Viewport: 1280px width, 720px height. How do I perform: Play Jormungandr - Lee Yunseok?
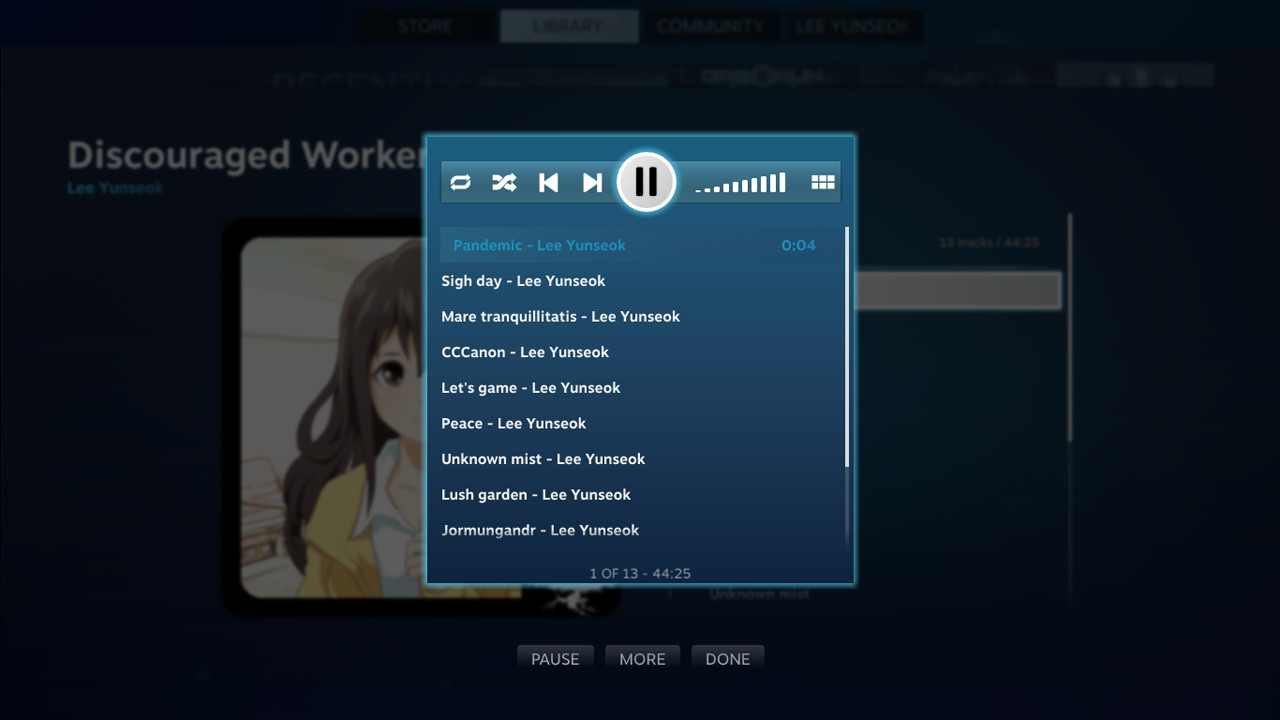pos(642,530)
